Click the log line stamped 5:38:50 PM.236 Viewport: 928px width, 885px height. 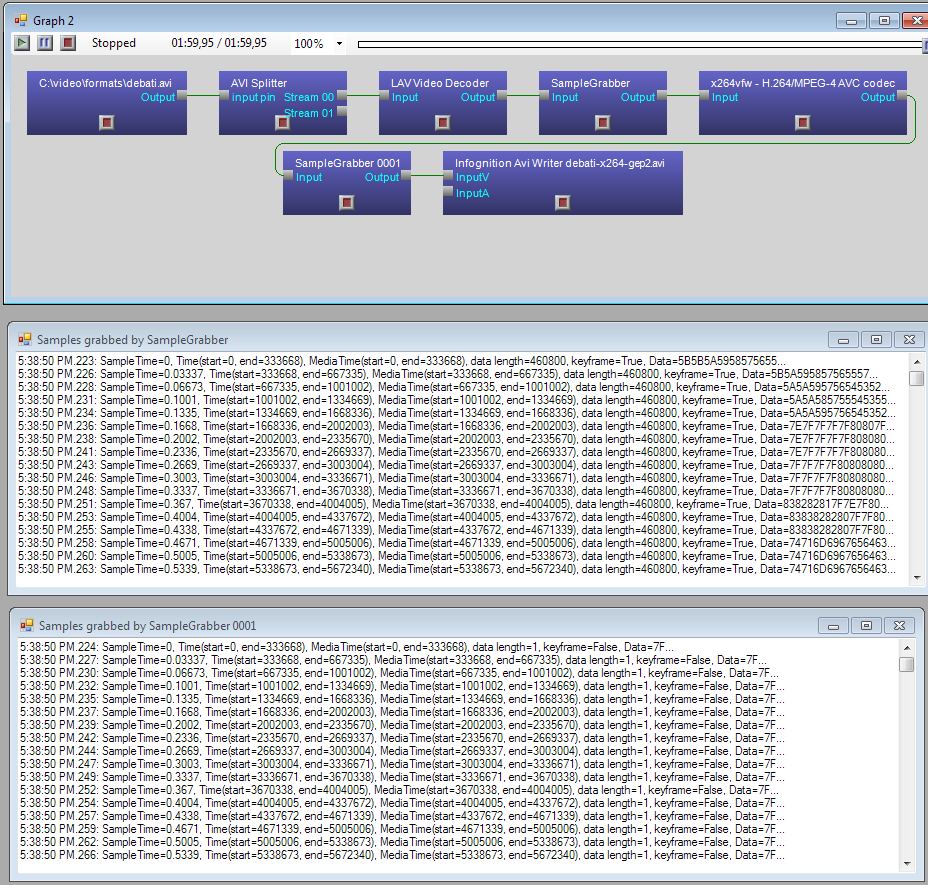click(456, 426)
